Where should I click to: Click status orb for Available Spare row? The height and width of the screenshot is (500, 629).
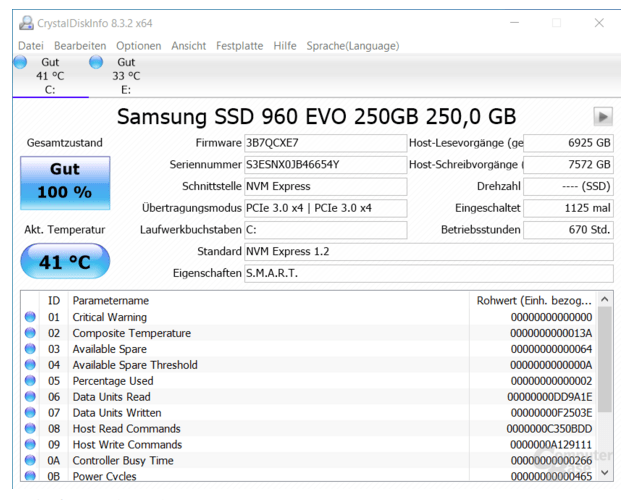pyautogui.click(x=30, y=349)
